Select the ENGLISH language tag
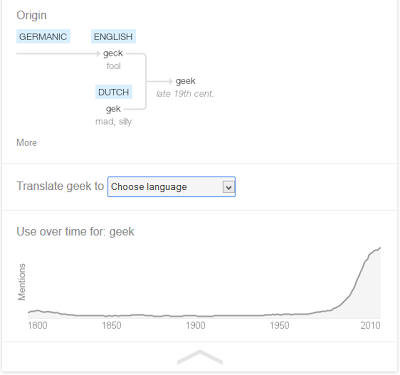 (x=113, y=36)
